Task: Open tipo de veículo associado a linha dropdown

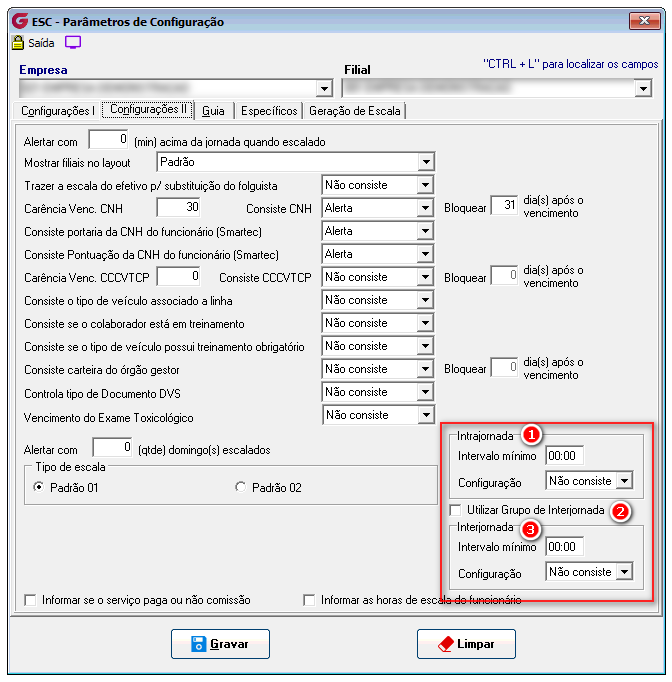Action: pos(425,300)
